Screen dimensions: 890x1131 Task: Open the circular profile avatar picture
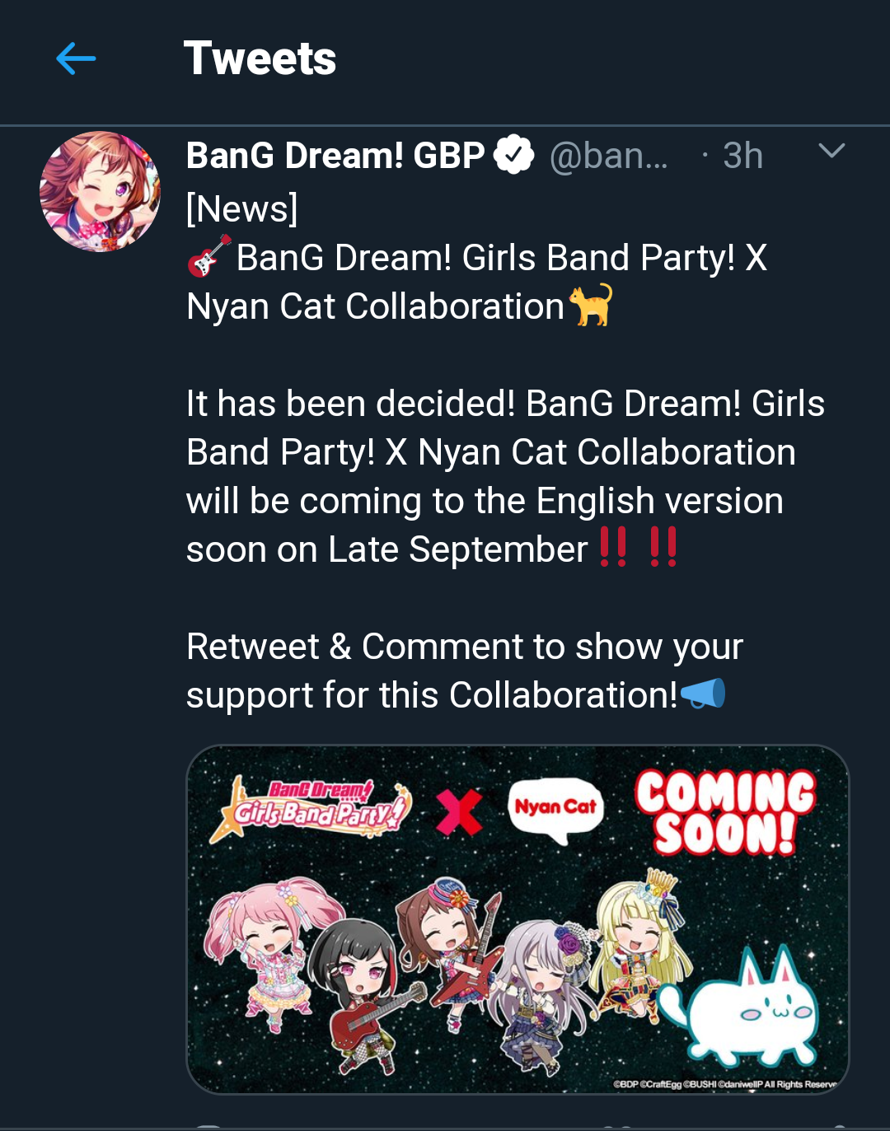(100, 190)
